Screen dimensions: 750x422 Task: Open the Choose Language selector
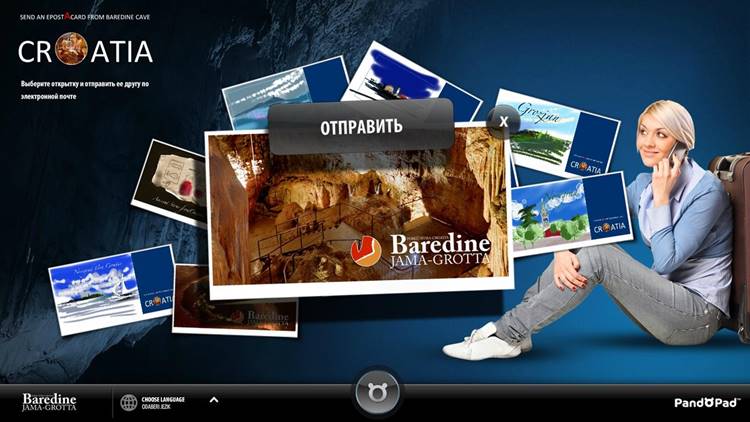click(x=163, y=403)
